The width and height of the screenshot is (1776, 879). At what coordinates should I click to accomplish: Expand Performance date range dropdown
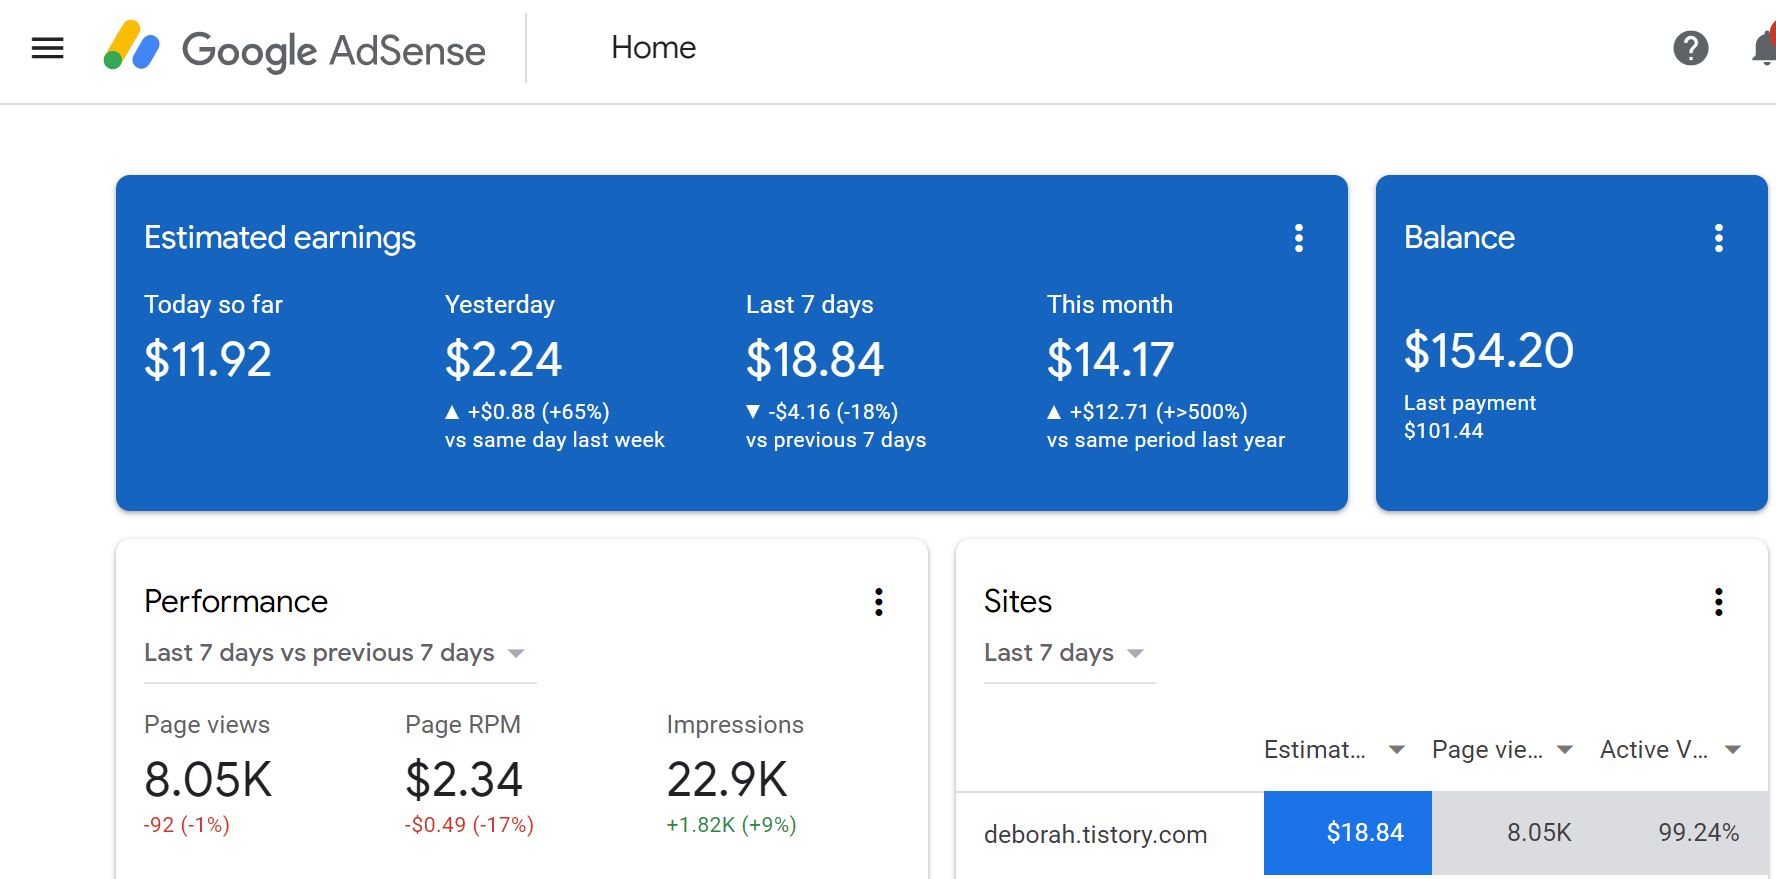(x=340, y=653)
